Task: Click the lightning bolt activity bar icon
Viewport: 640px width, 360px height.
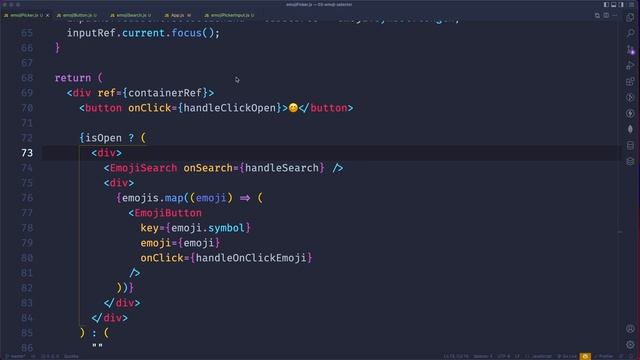Action: (x=630, y=113)
